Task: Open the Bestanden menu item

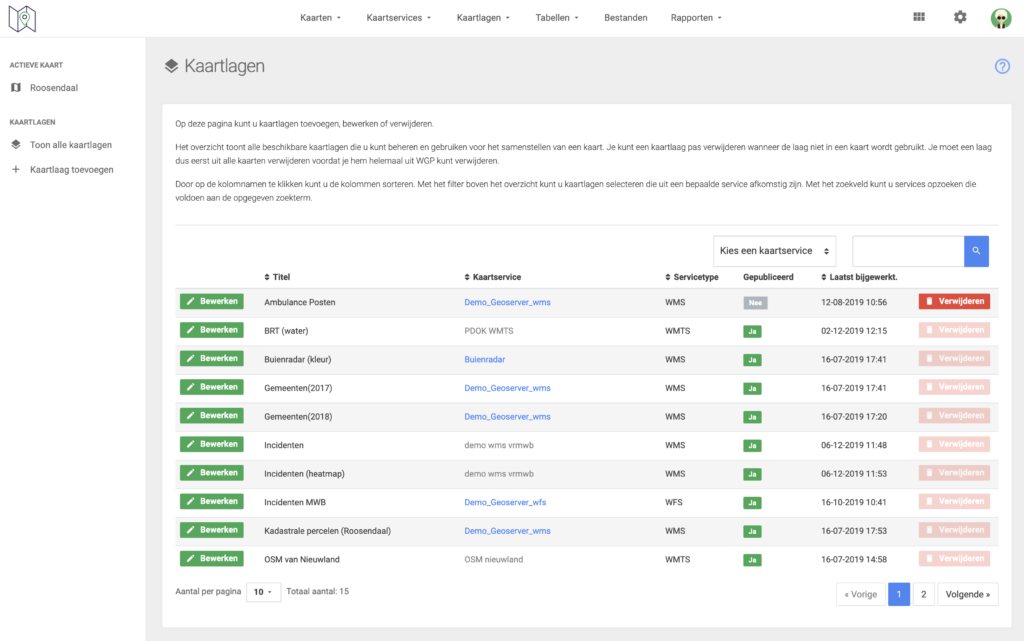Action: point(625,18)
